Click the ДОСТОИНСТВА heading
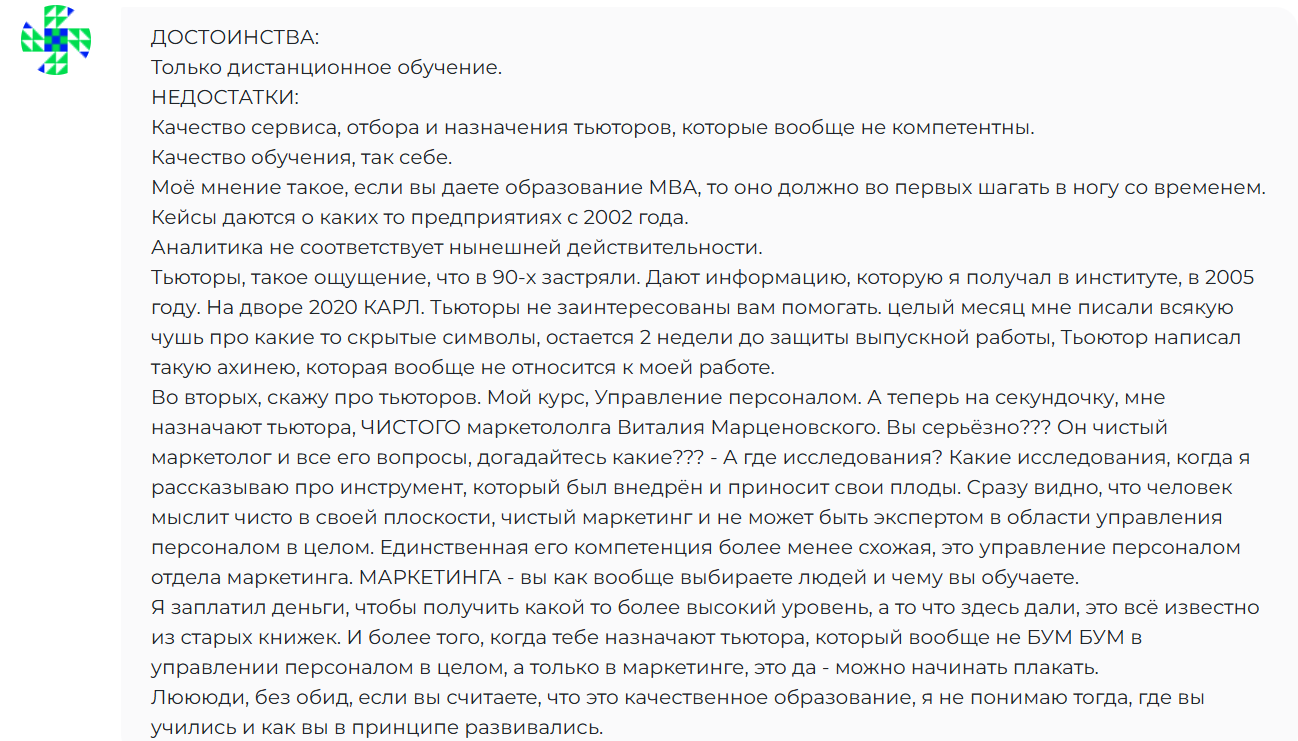Image resolution: width=1298 pixels, height=741 pixels. 235,38
